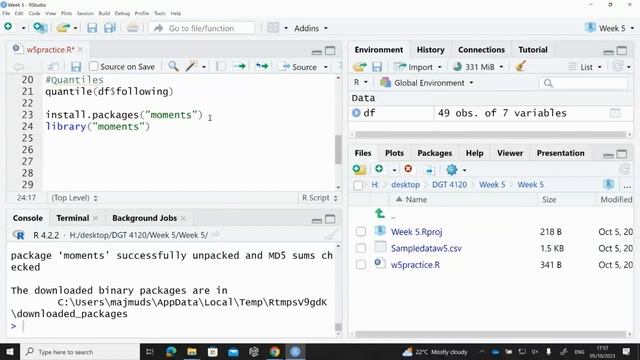This screenshot has width=640, height=360.
Task: Switch to the Plots tab
Action: coord(394,153)
